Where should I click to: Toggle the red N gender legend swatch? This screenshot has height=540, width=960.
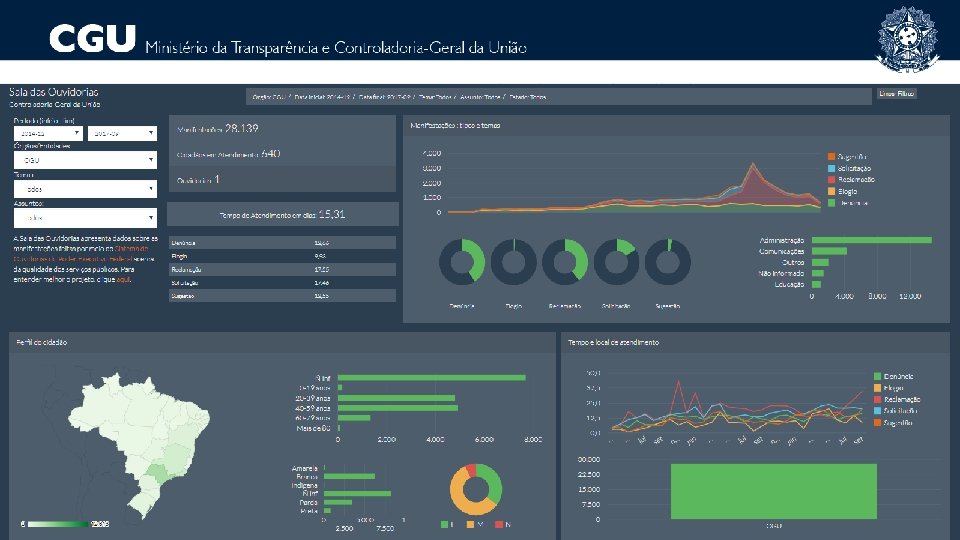coord(498,525)
